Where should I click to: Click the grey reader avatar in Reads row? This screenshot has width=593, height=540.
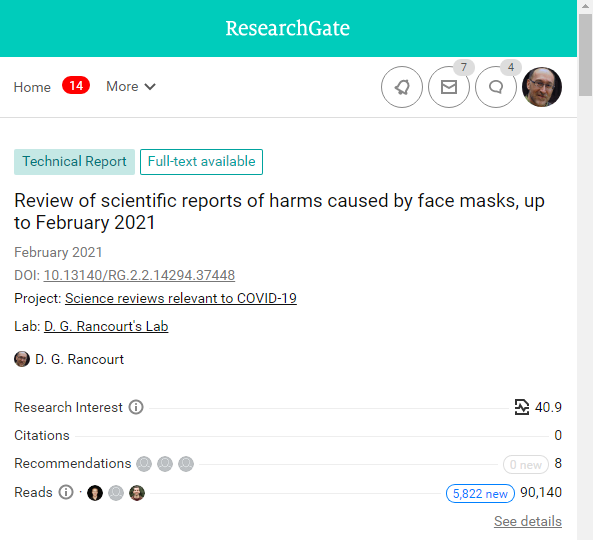pyautogui.click(x=116, y=493)
